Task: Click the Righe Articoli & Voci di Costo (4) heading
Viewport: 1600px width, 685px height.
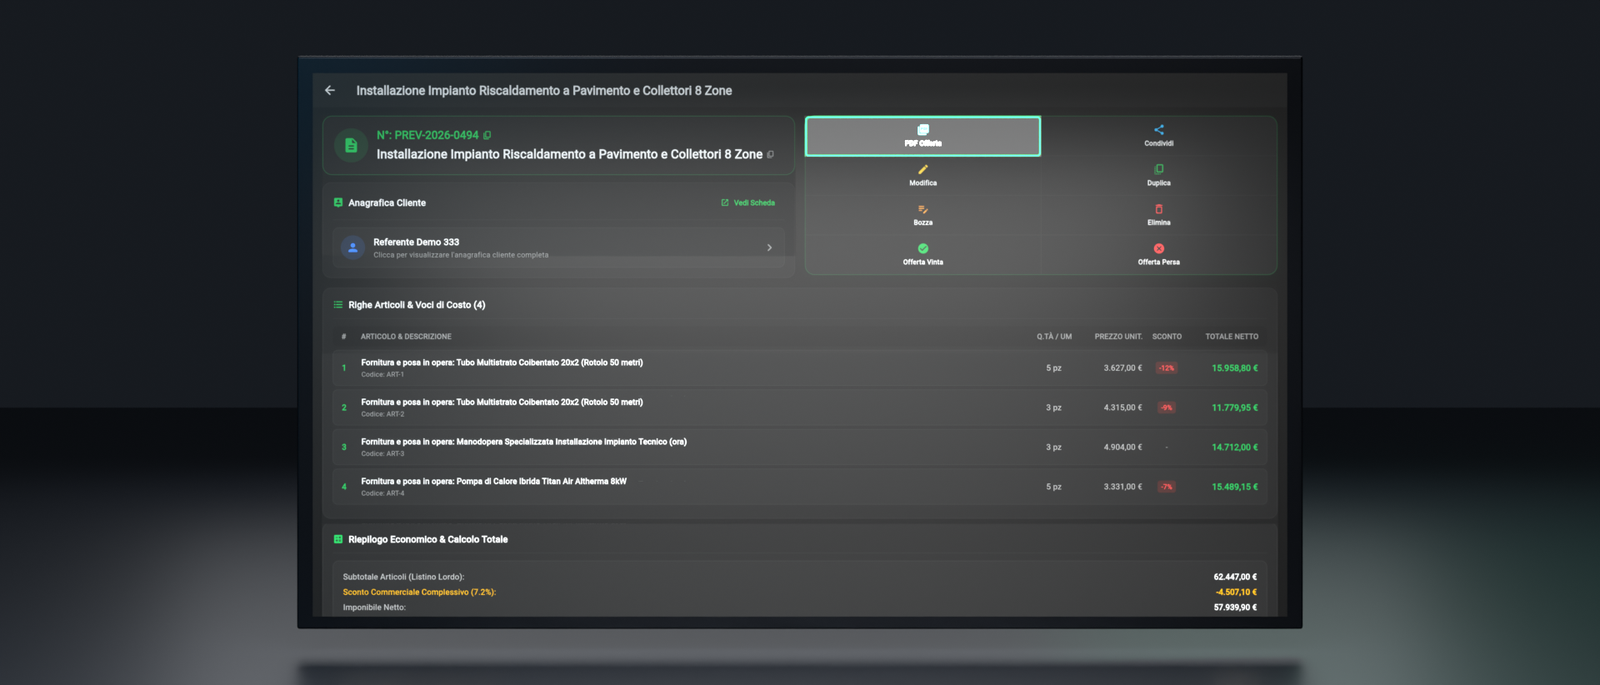Action: click(x=417, y=305)
